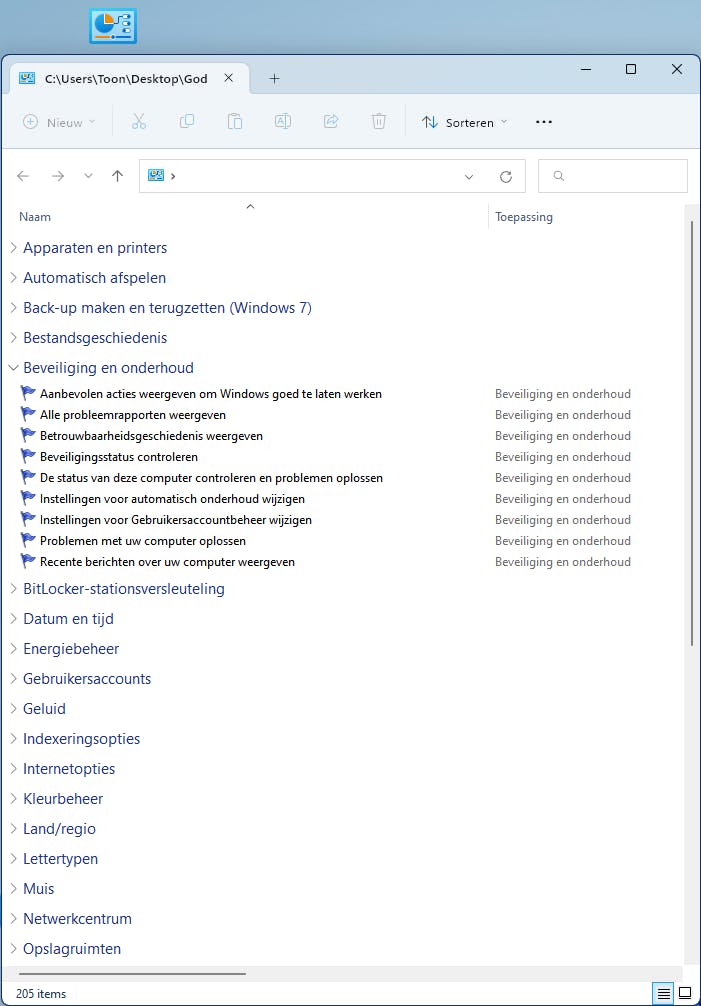Open Instellingen voor automatisch onderhoud wijzigen
This screenshot has height=1006, width=701.
[x=173, y=499]
